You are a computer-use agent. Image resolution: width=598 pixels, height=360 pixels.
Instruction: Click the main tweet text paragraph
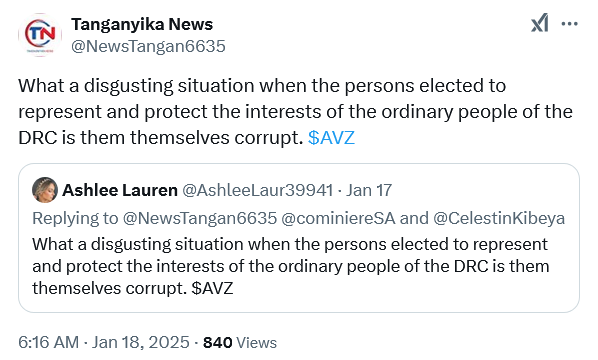(296, 112)
